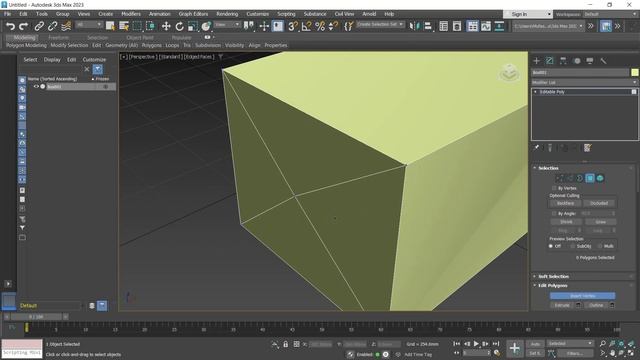640x360 pixels.
Task: Click the Set Key button
Action: 535,353
